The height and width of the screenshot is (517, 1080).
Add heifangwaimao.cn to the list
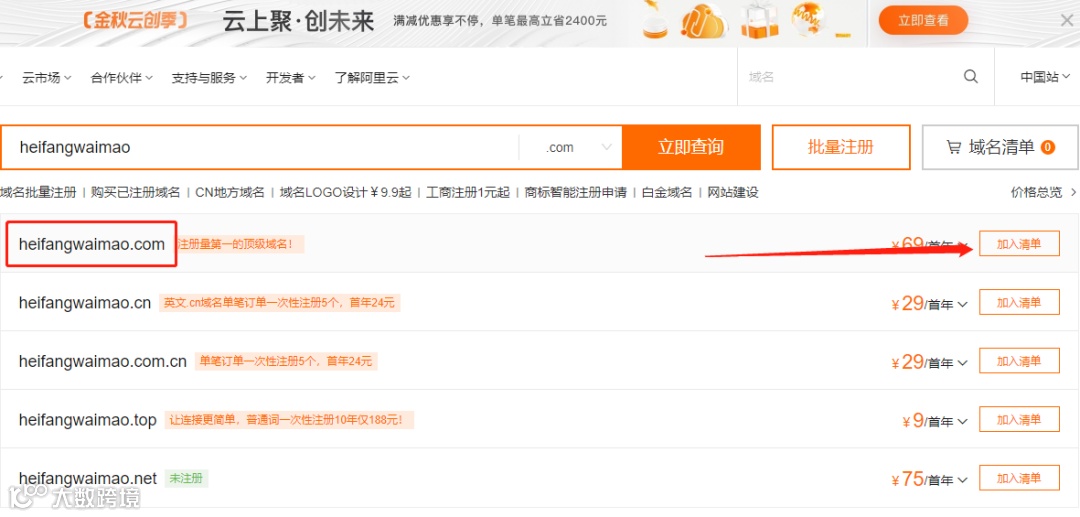[1019, 302]
